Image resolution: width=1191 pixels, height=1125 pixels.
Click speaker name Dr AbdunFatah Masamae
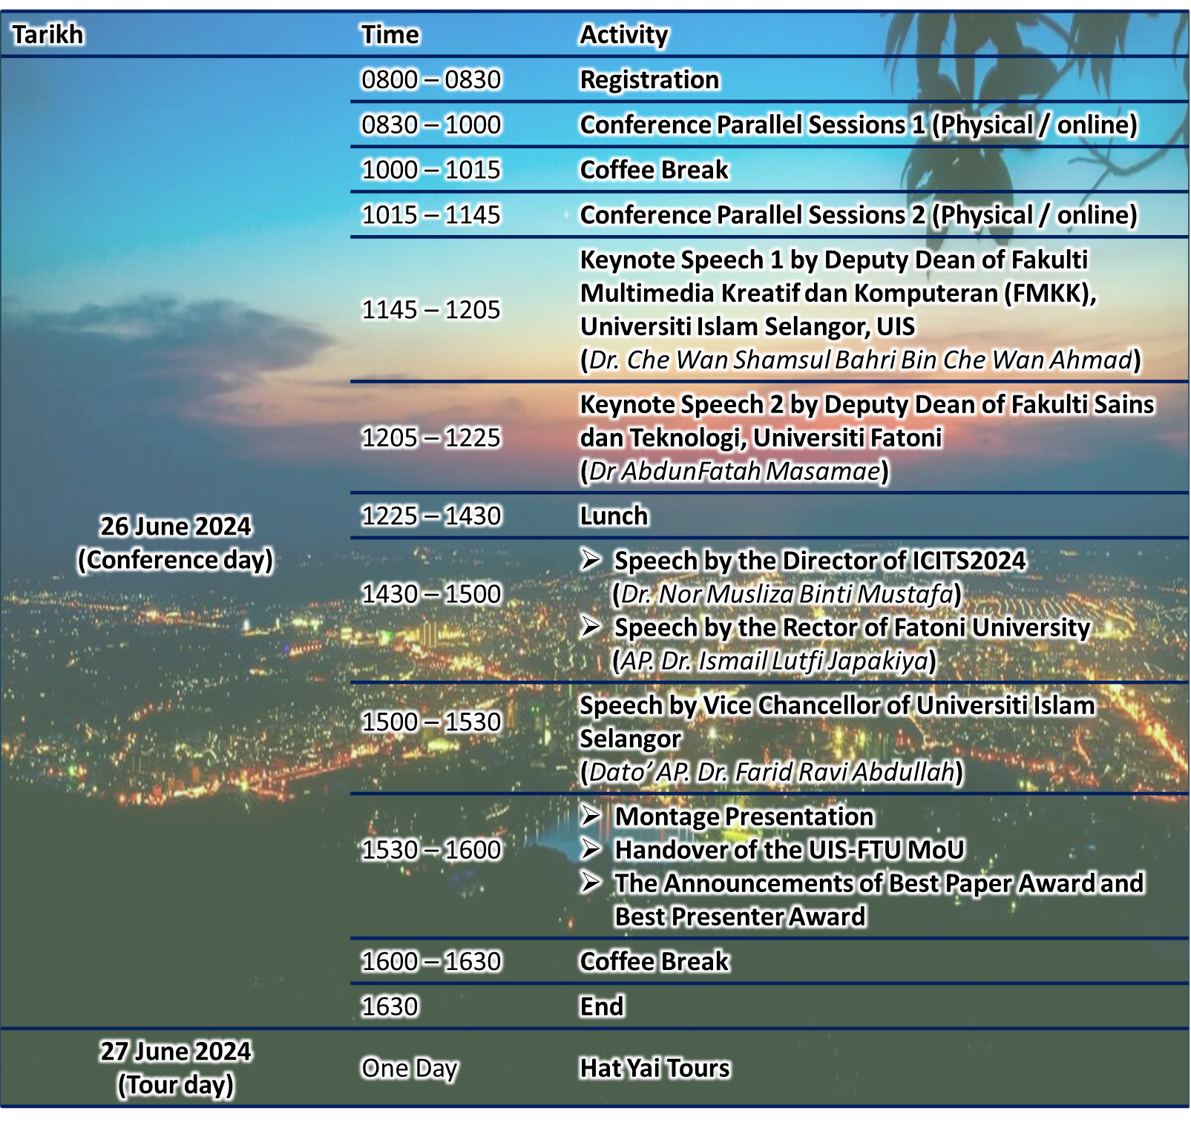[x=734, y=471]
